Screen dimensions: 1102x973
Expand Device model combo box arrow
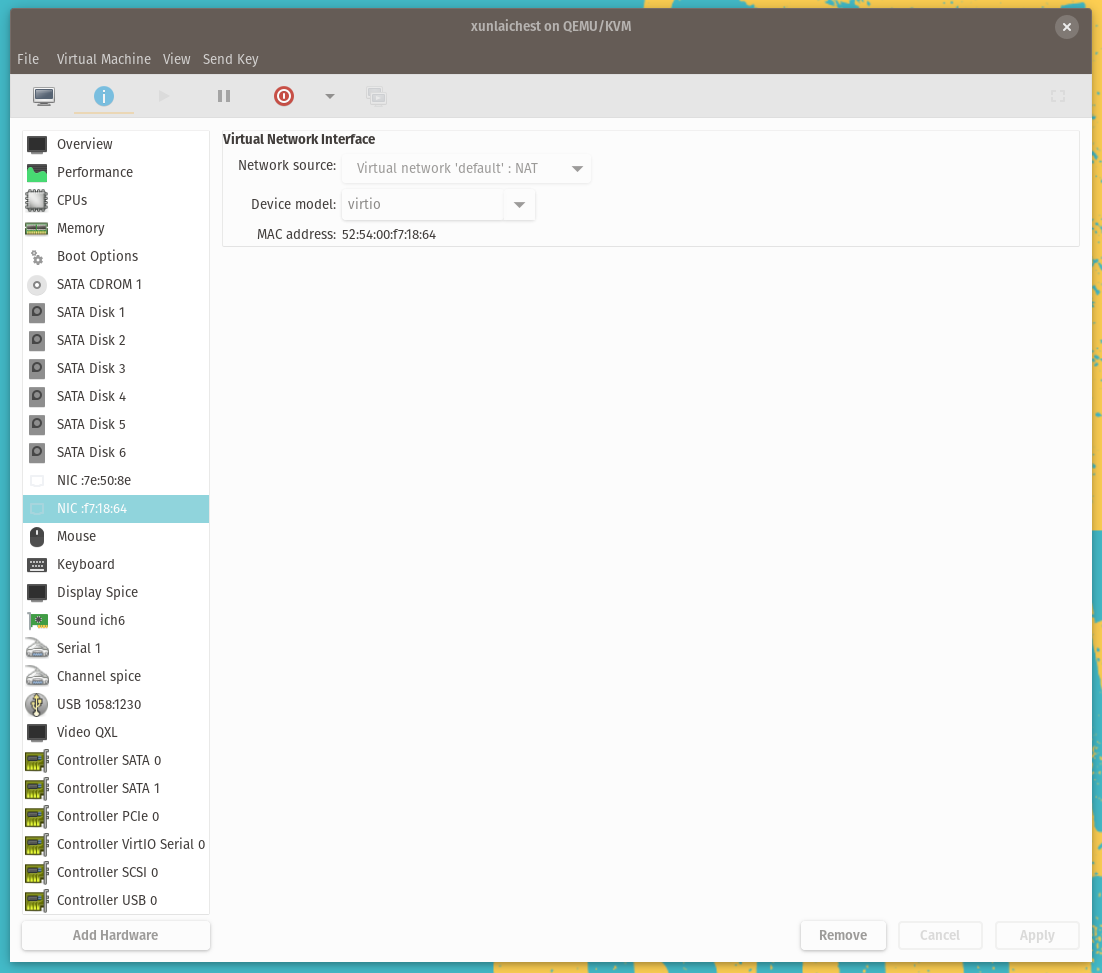click(x=519, y=205)
